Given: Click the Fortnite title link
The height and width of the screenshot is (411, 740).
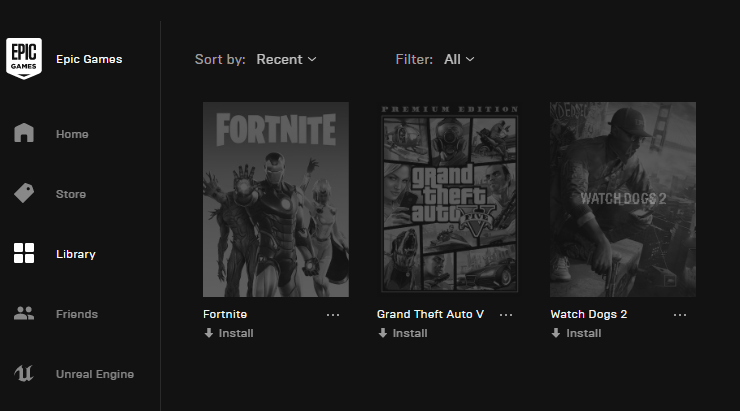Looking at the screenshot, I should click(225, 314).
